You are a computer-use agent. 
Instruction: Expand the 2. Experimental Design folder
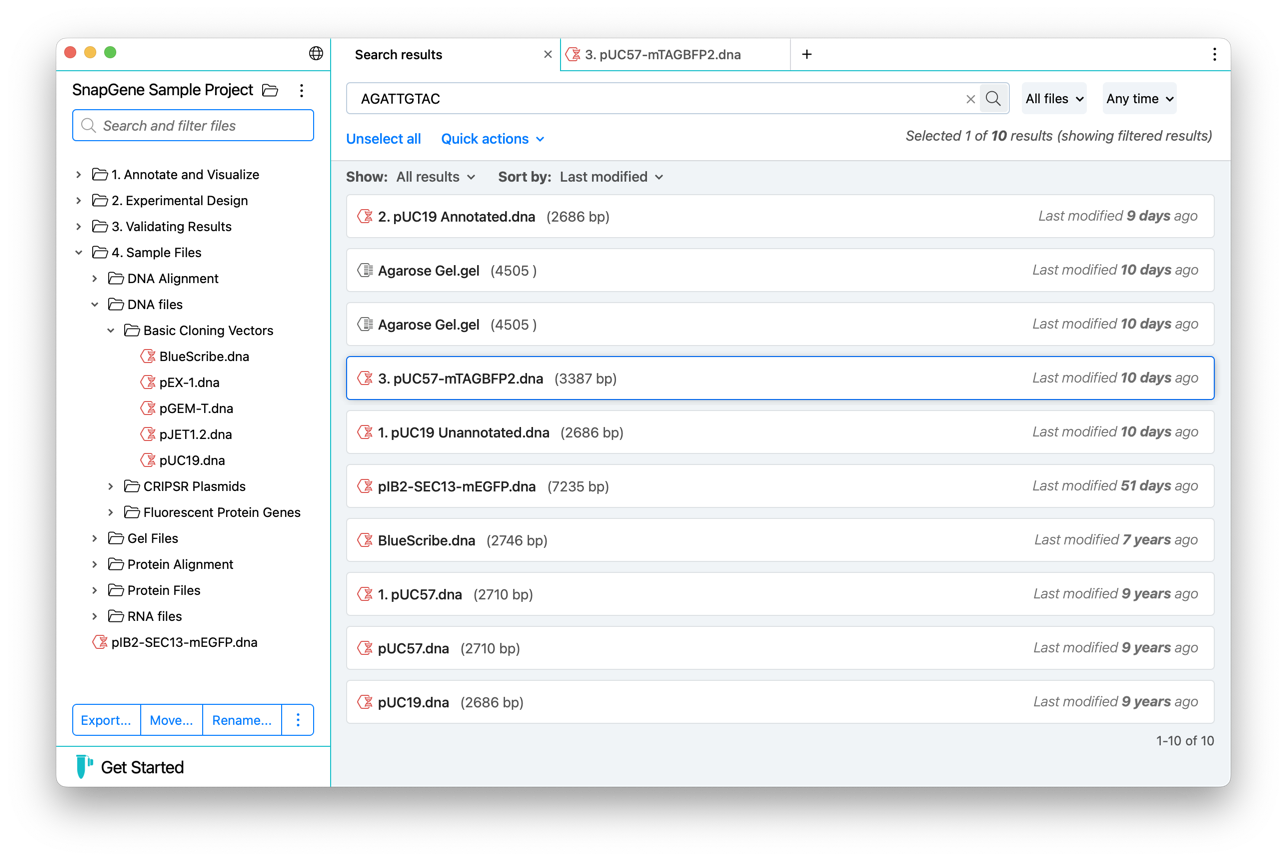tap(79, 200)
